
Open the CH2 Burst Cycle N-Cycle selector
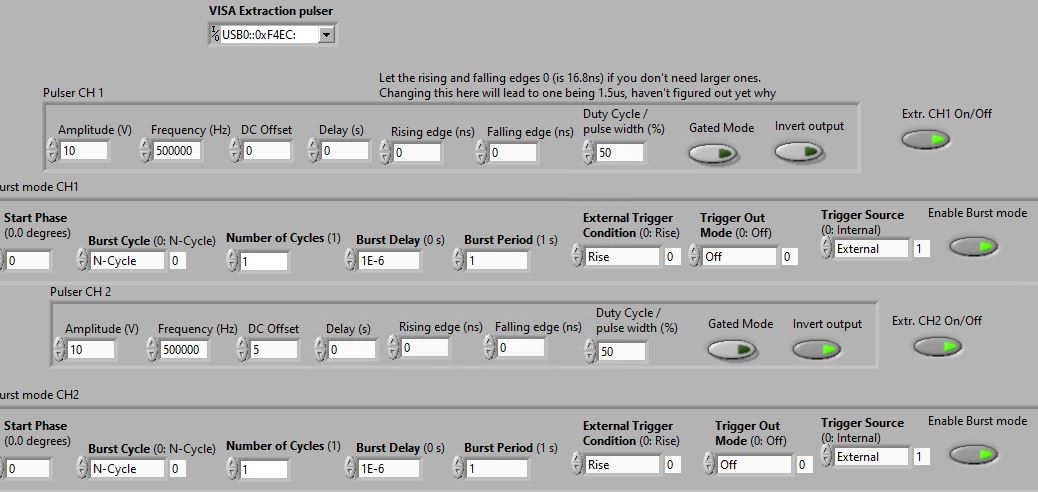[x=127, y=468]
